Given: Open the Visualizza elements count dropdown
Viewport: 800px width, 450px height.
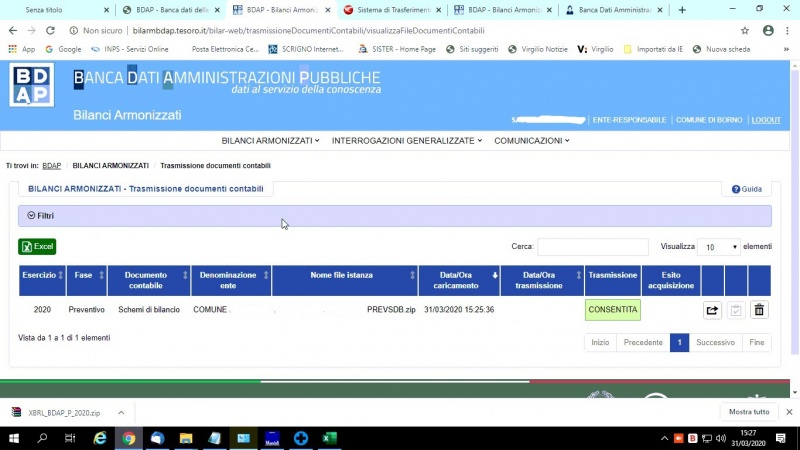Looking at the screenshot, I should click(719, 247).
